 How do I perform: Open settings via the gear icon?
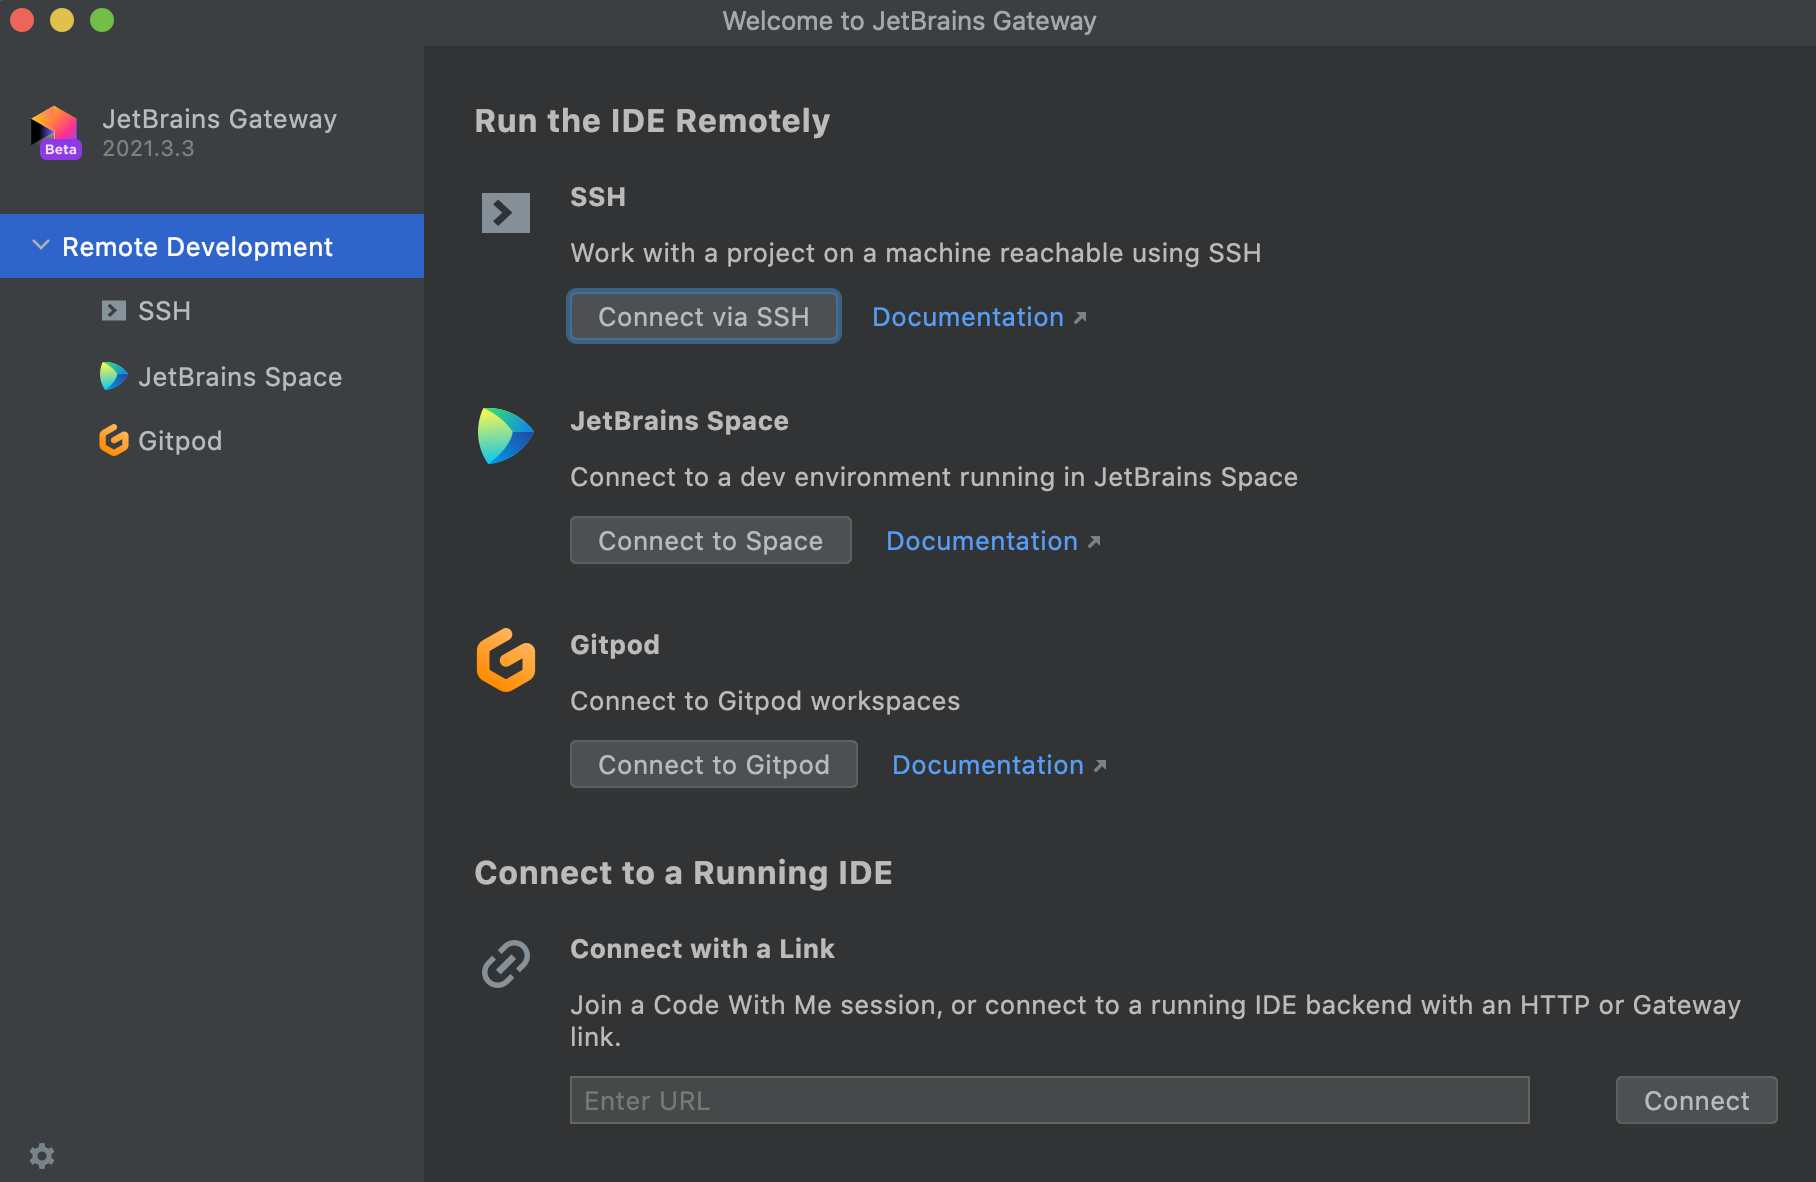42,1156
